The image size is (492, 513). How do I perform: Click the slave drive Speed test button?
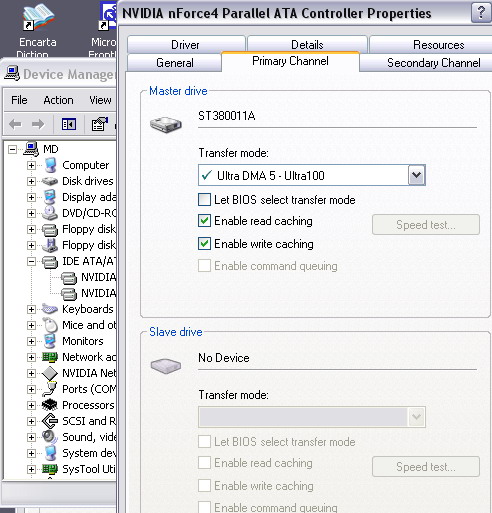426,467
